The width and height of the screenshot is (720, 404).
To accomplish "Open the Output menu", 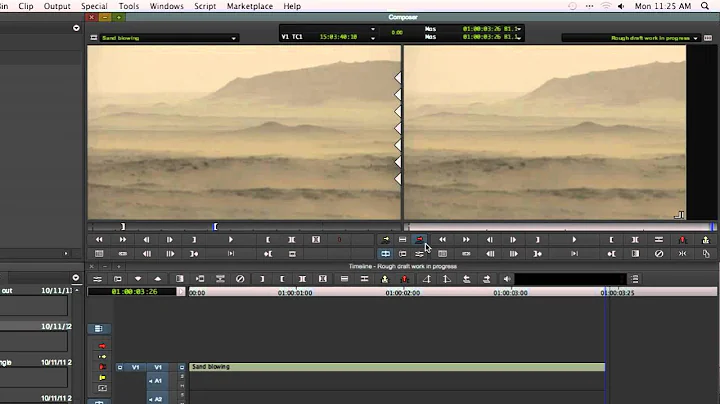I will tap(57, 6).
